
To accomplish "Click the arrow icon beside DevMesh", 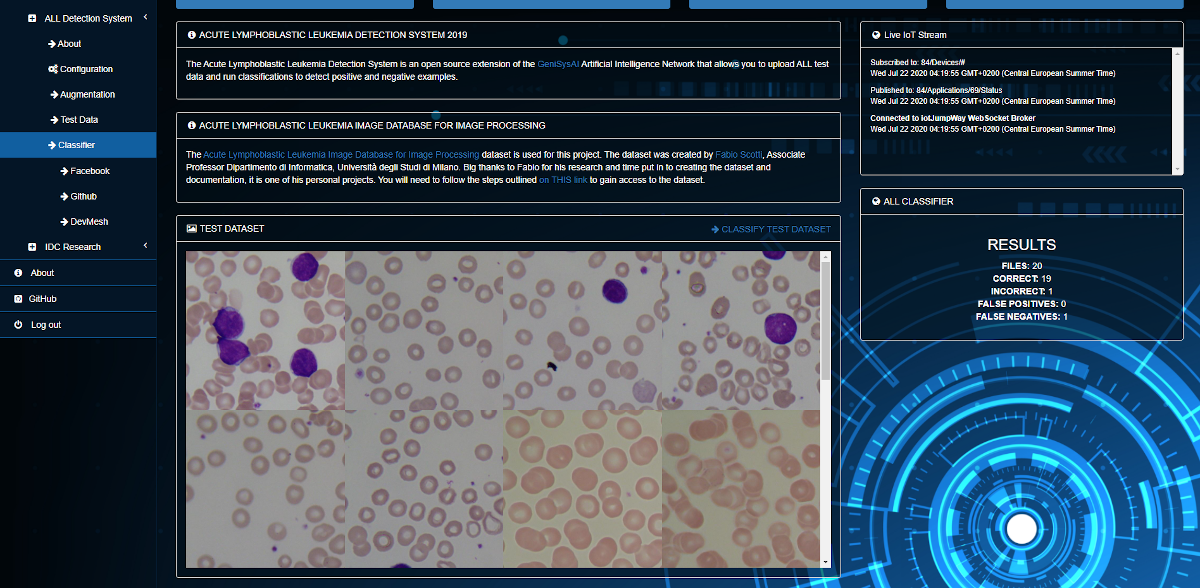I will pyautogui.click(x=65, y=222).
